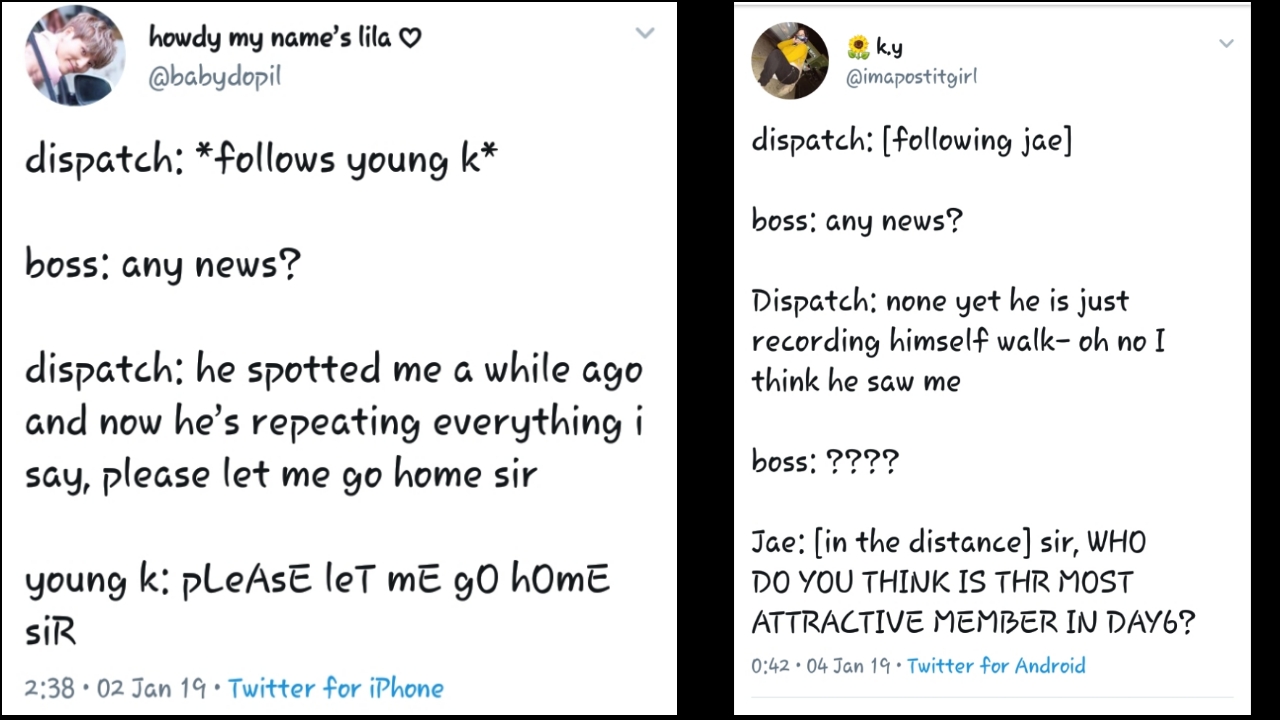The image size is (1280, 720).
Task: Click the sunflower emoji beside k.y
Action: pos(858,46)
